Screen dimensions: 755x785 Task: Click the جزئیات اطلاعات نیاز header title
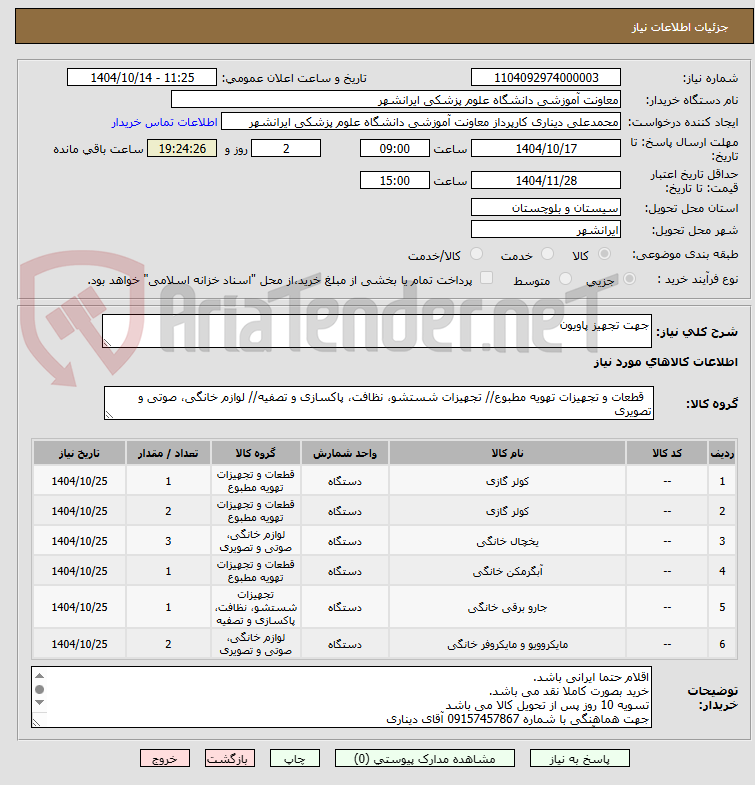(x=679, y=27)
